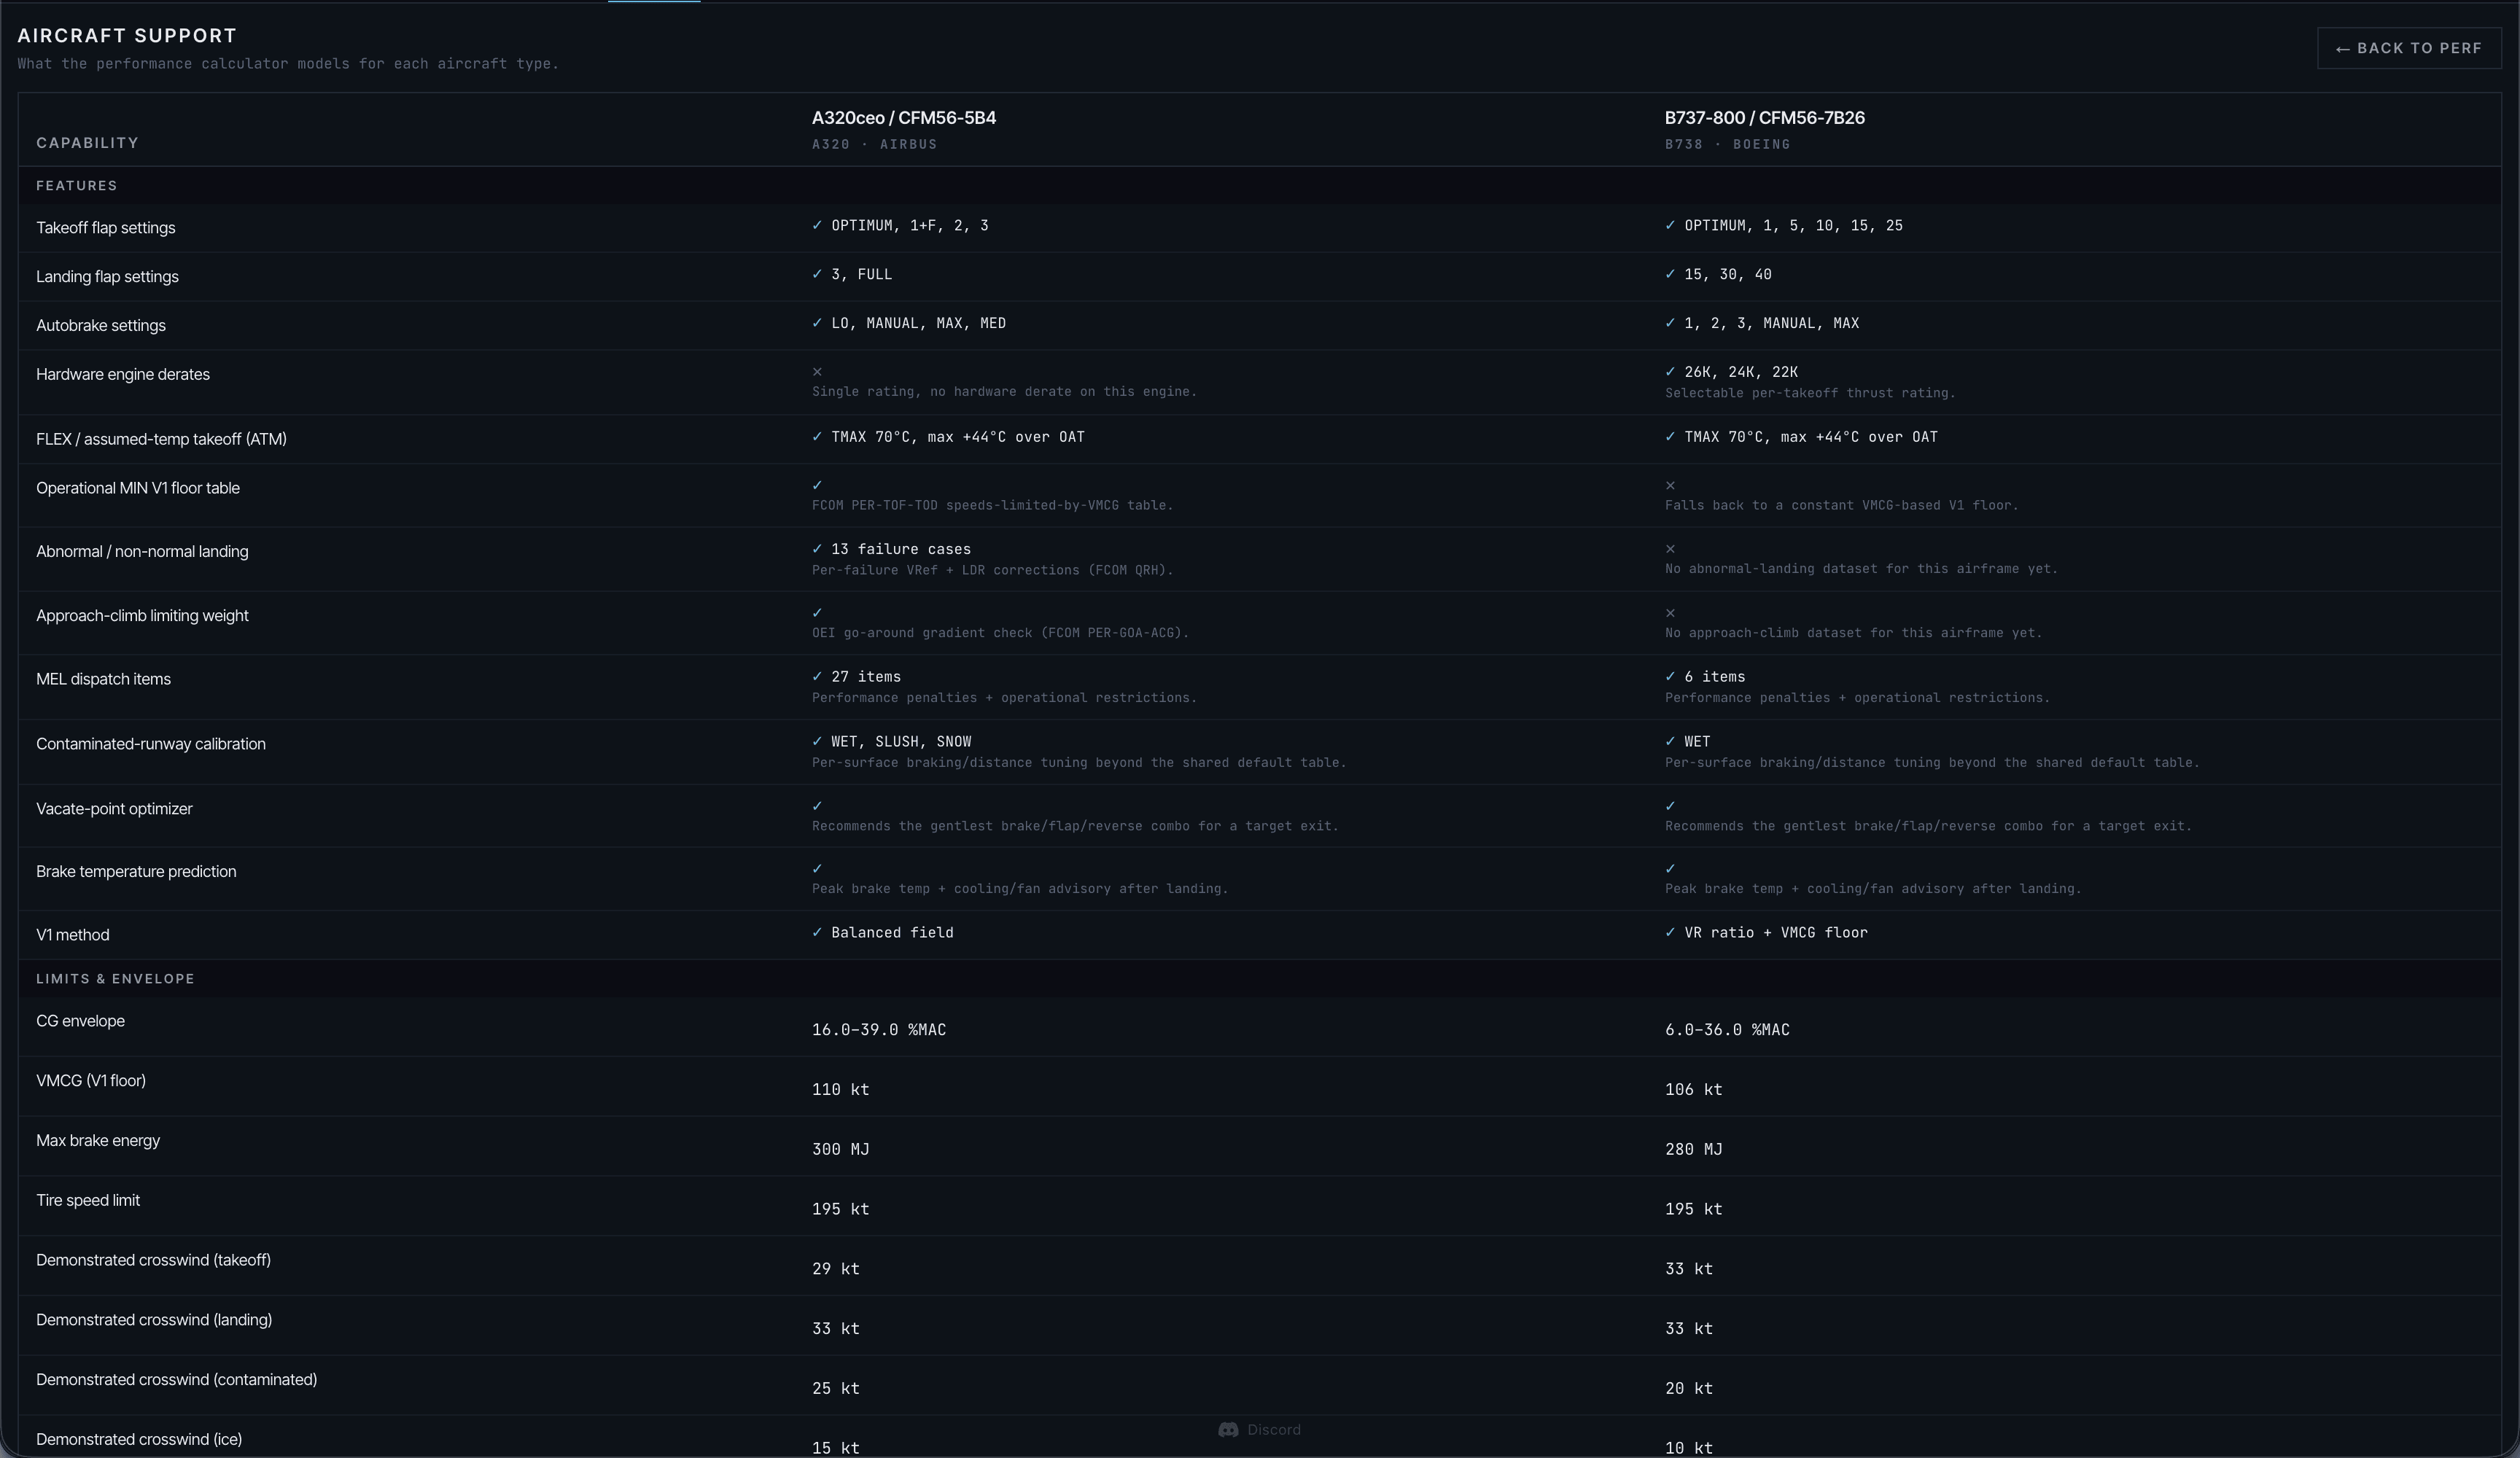
Task: Click Demonstrated crosswind (takeoff) label
Action: pos(153,1261)
